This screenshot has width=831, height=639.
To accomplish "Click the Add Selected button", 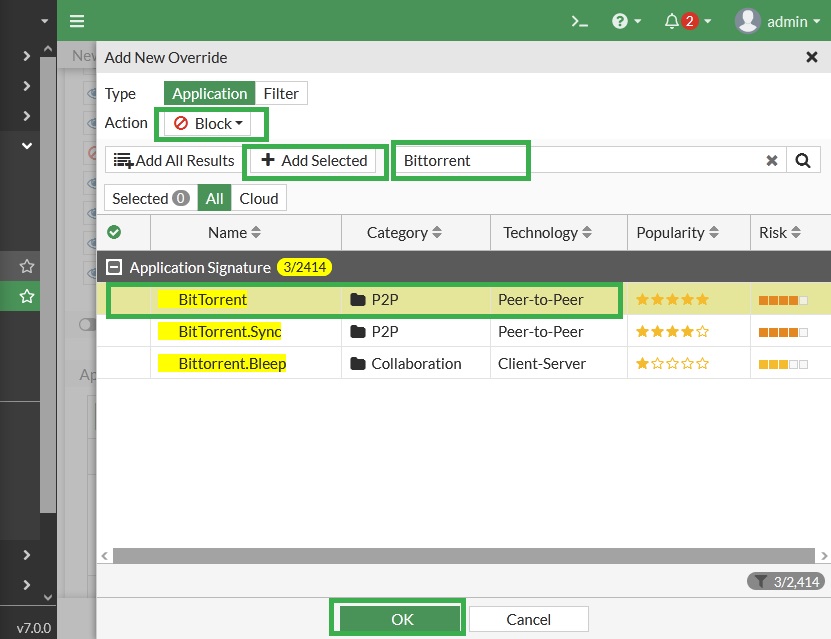I will (314, 161).
